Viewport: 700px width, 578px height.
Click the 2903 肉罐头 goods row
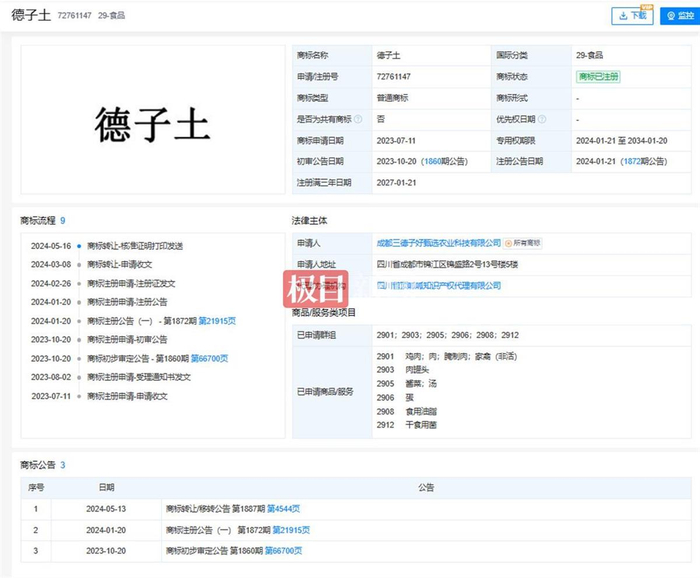tap(403, 370)
